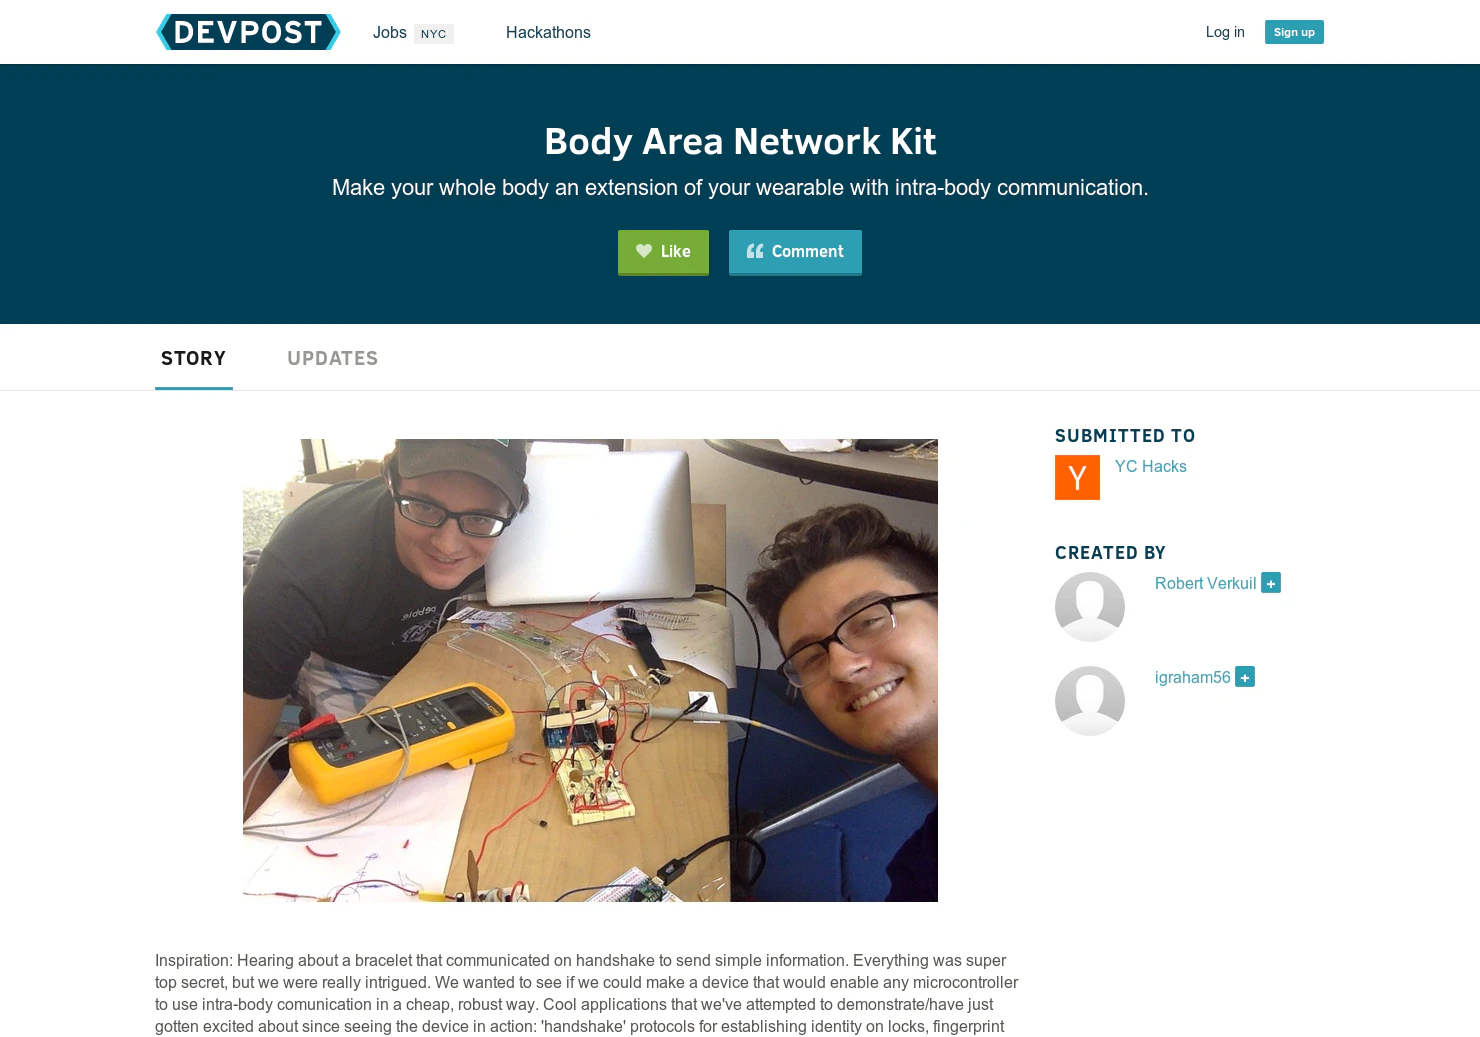
Task: Like the Body Area Network Kit project
Action: point(663,252)
